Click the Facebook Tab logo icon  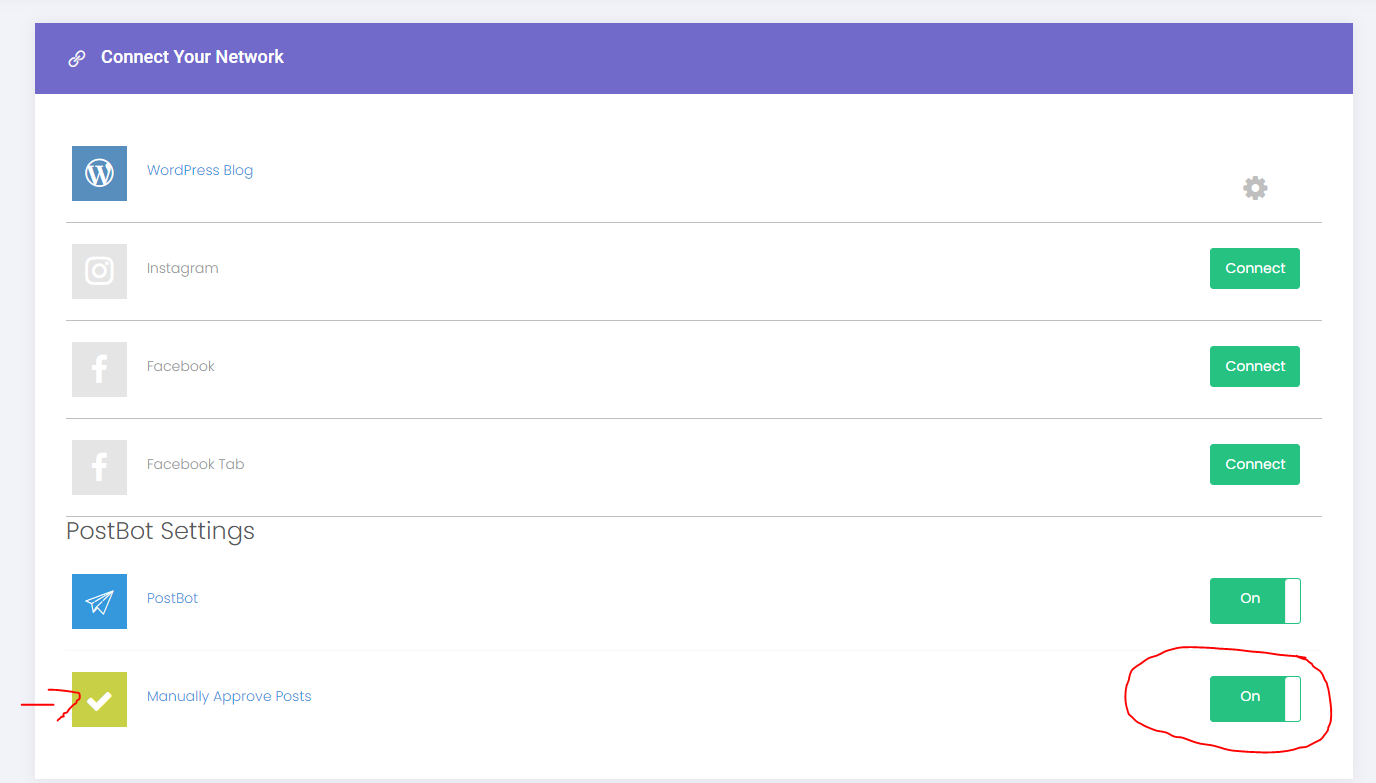pos(99,467)
